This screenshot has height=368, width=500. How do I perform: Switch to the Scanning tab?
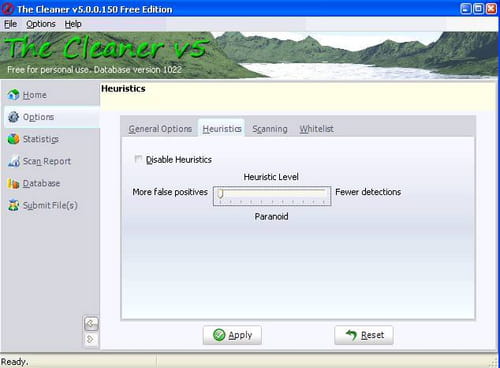pos(270,129)
